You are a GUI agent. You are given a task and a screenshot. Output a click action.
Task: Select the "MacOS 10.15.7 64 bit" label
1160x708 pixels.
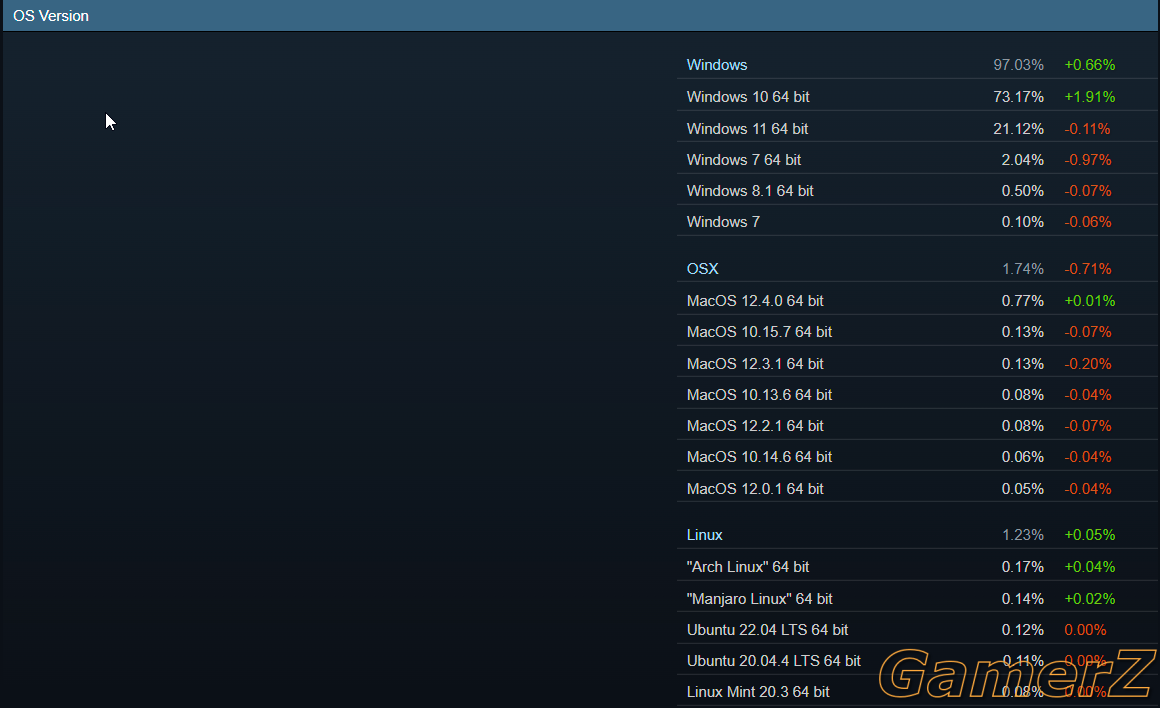(x=759, y=332)
